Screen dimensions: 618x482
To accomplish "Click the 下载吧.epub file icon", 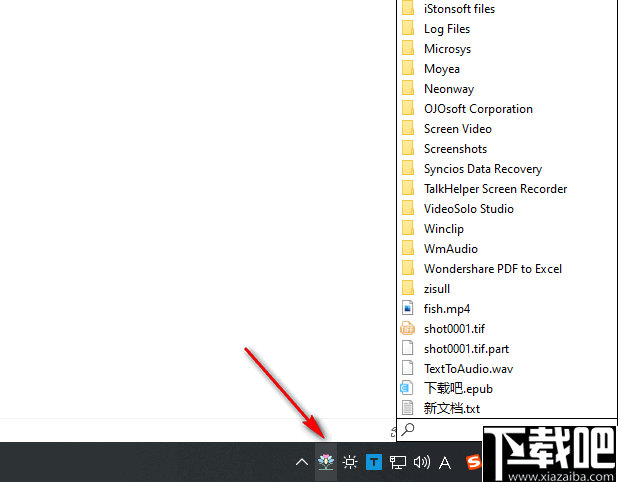I will pos(407,388).
